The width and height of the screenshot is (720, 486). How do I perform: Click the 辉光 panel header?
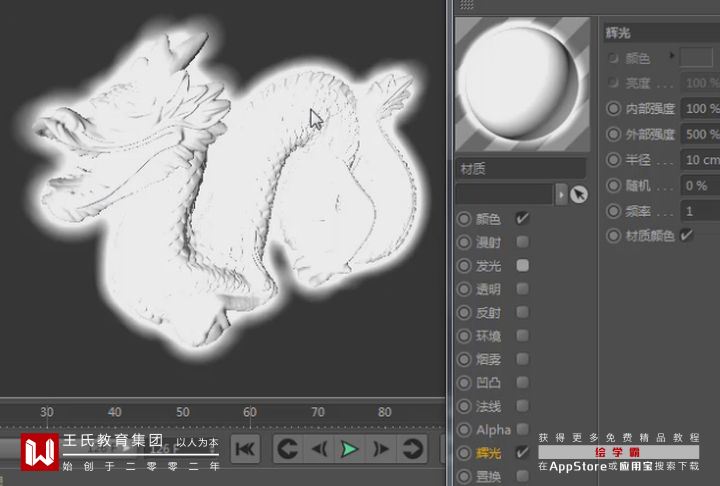[x=661, y=33]
